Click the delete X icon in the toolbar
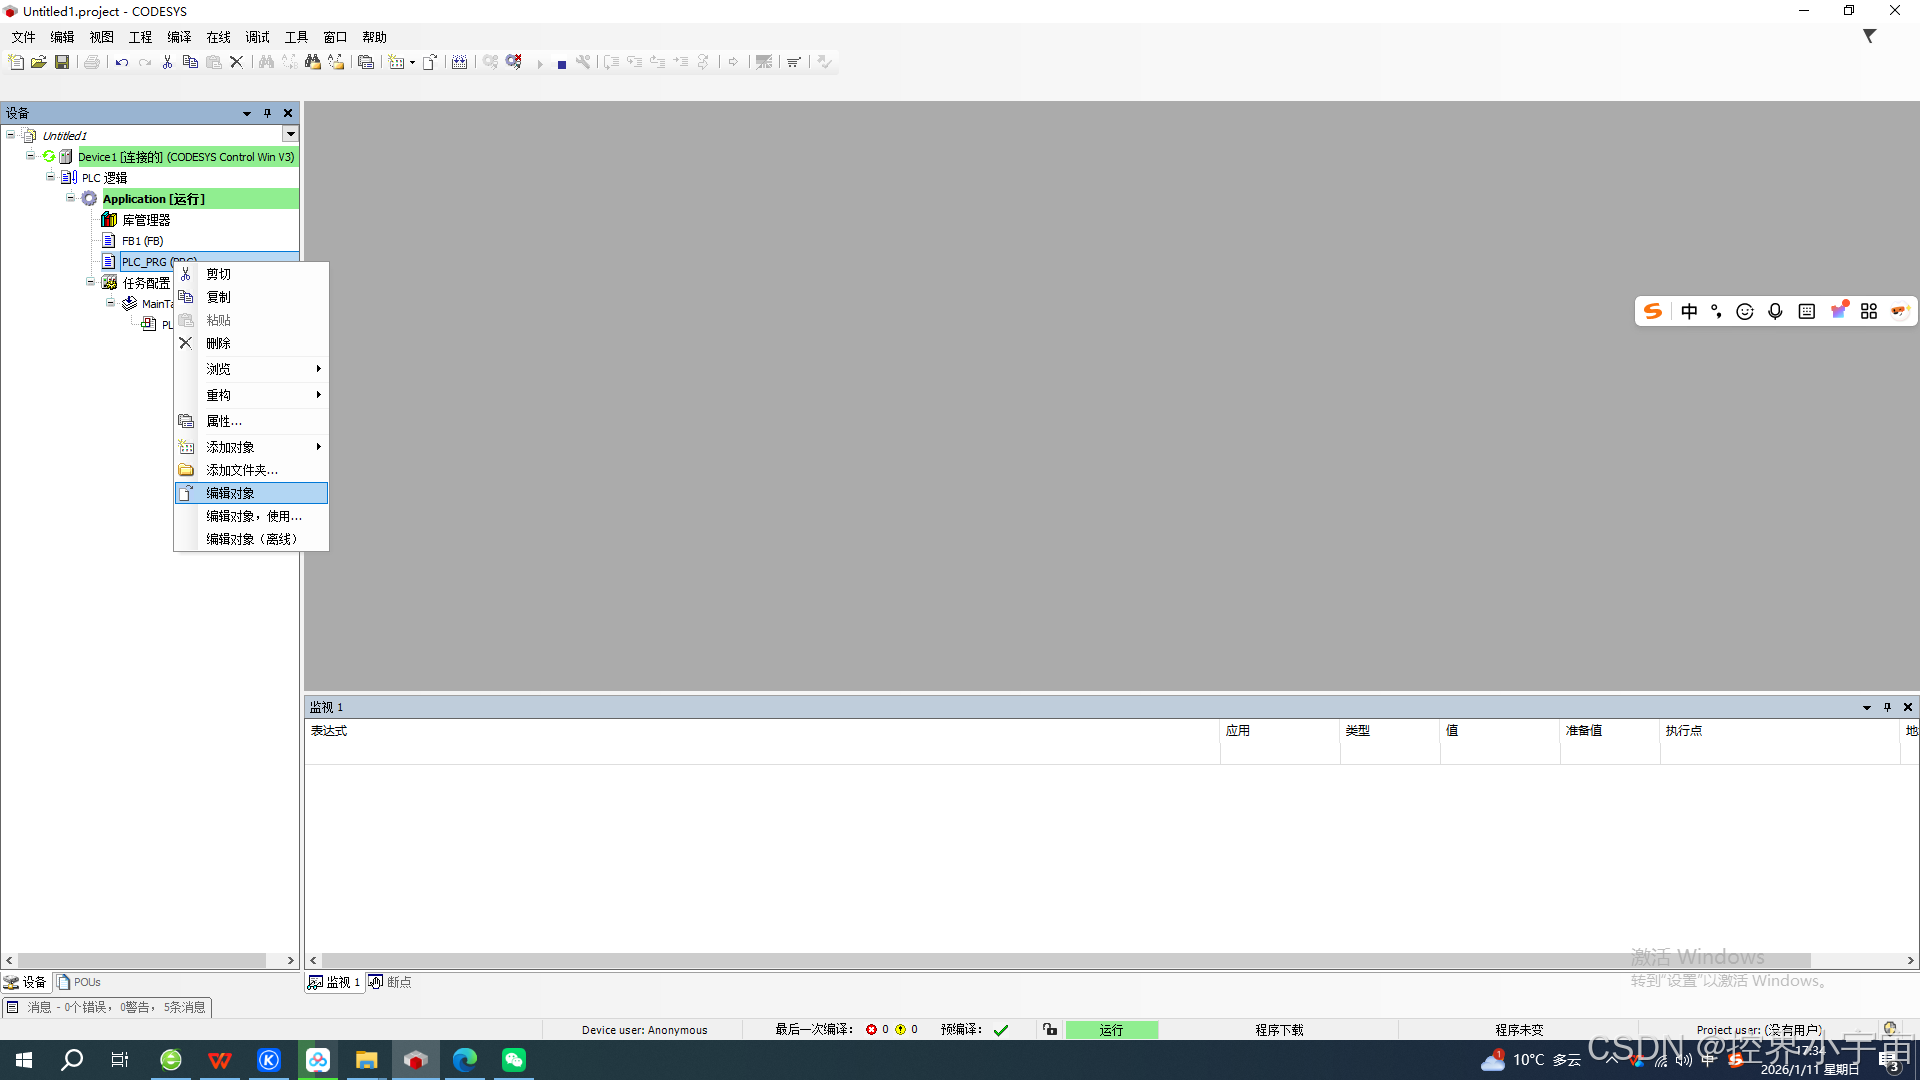Screen dimensions: 1920x1080 coord(237,62)
